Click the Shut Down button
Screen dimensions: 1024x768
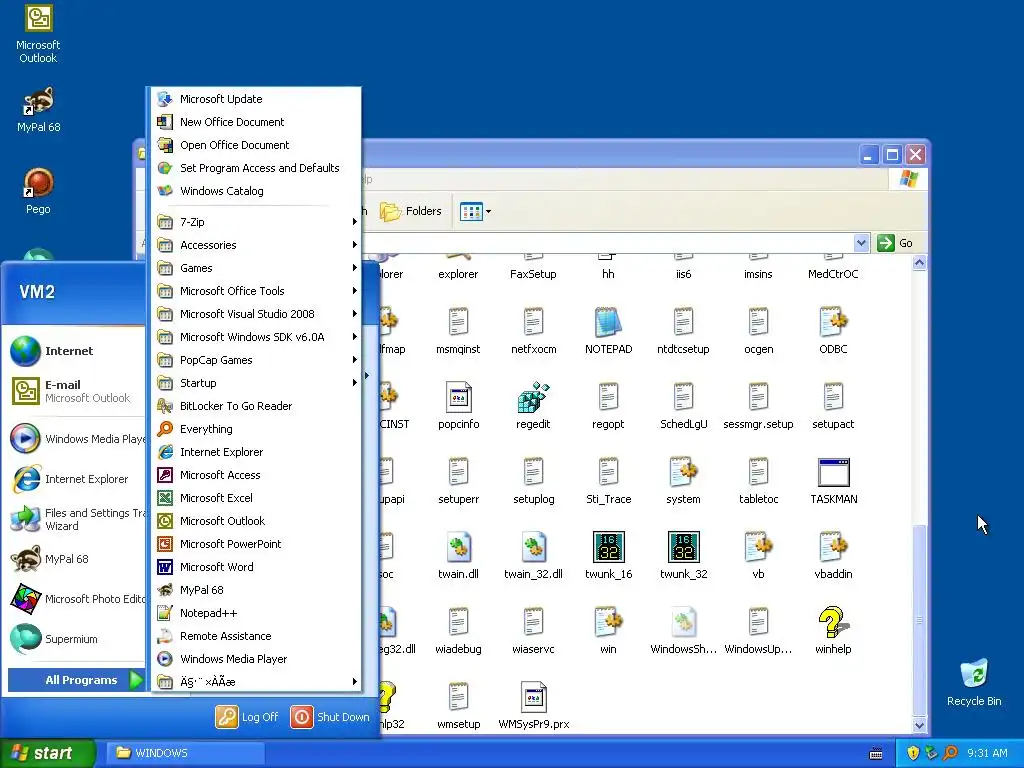click(x=330, y=716)
